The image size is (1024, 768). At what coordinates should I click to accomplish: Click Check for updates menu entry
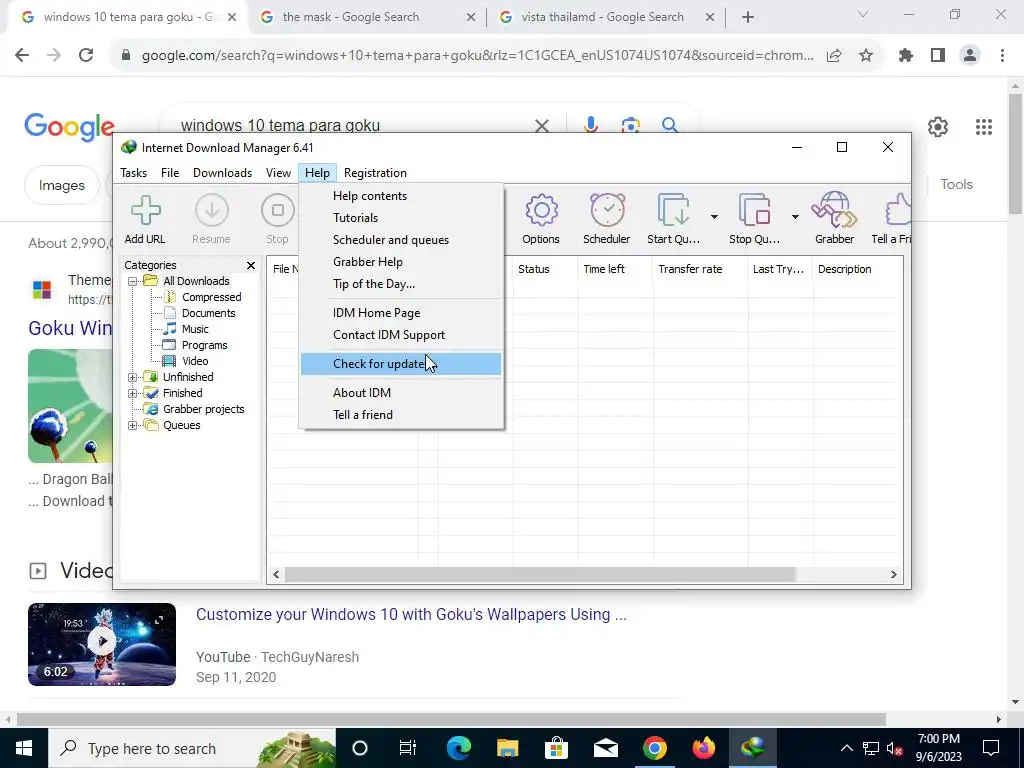tap(401, 364)
